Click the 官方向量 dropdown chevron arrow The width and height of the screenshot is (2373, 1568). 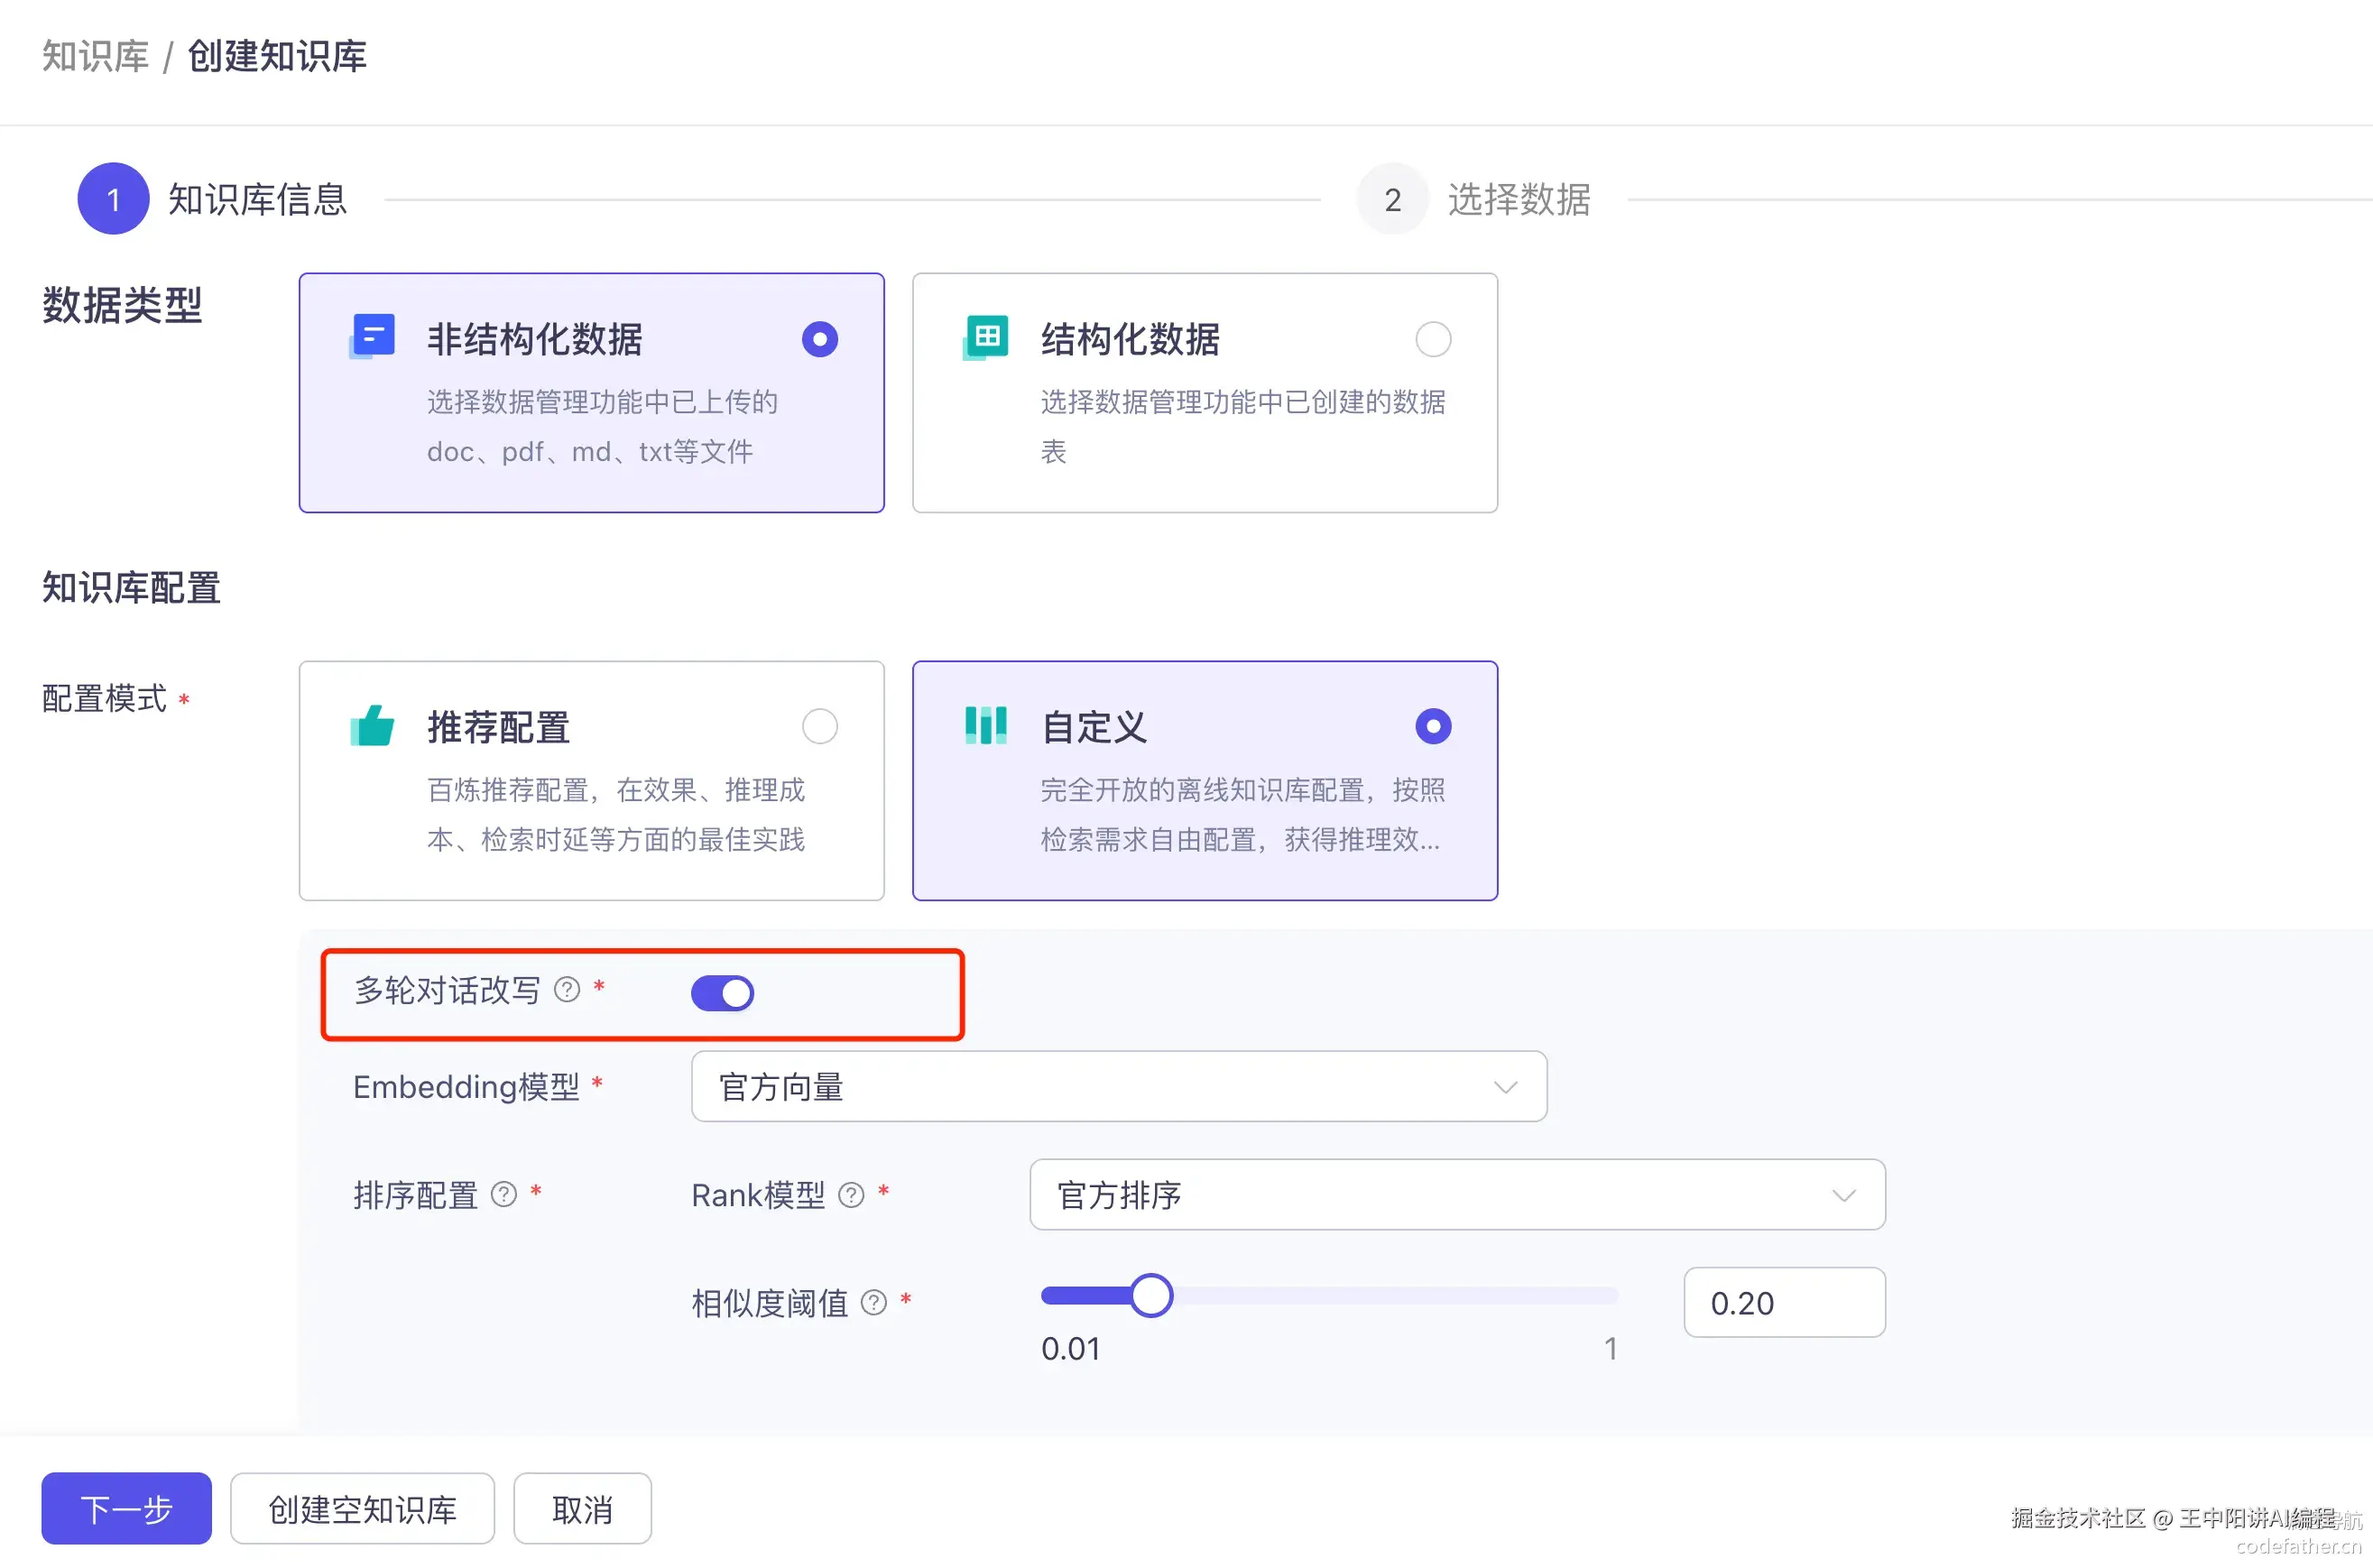tap(1505, 1087)
